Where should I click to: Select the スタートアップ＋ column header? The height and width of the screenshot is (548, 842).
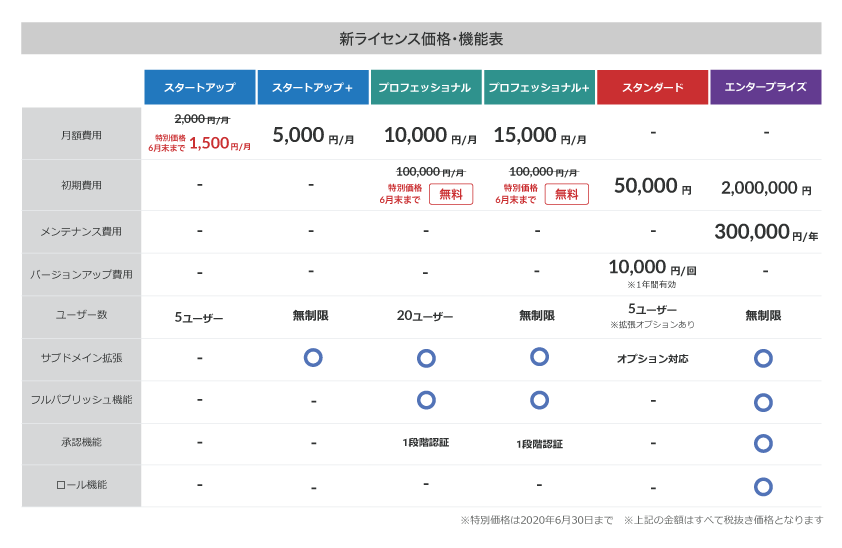[312, 87]
